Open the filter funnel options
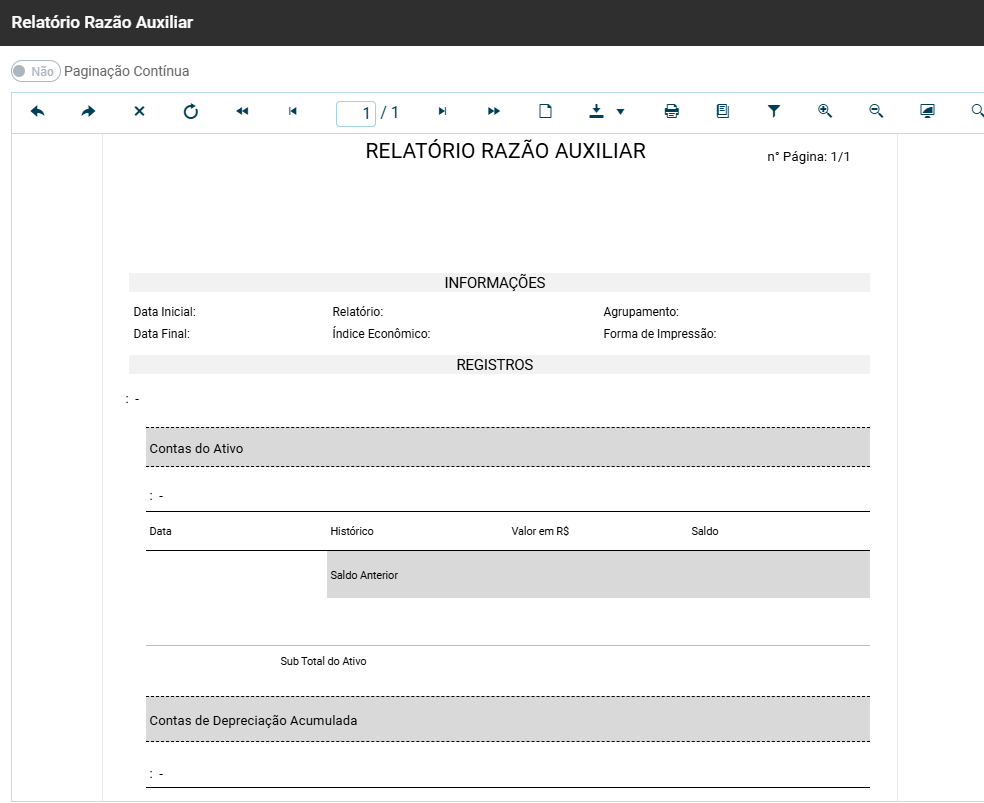Image resolution: width=984 pixels, height=803 pixels. point(774,112)
